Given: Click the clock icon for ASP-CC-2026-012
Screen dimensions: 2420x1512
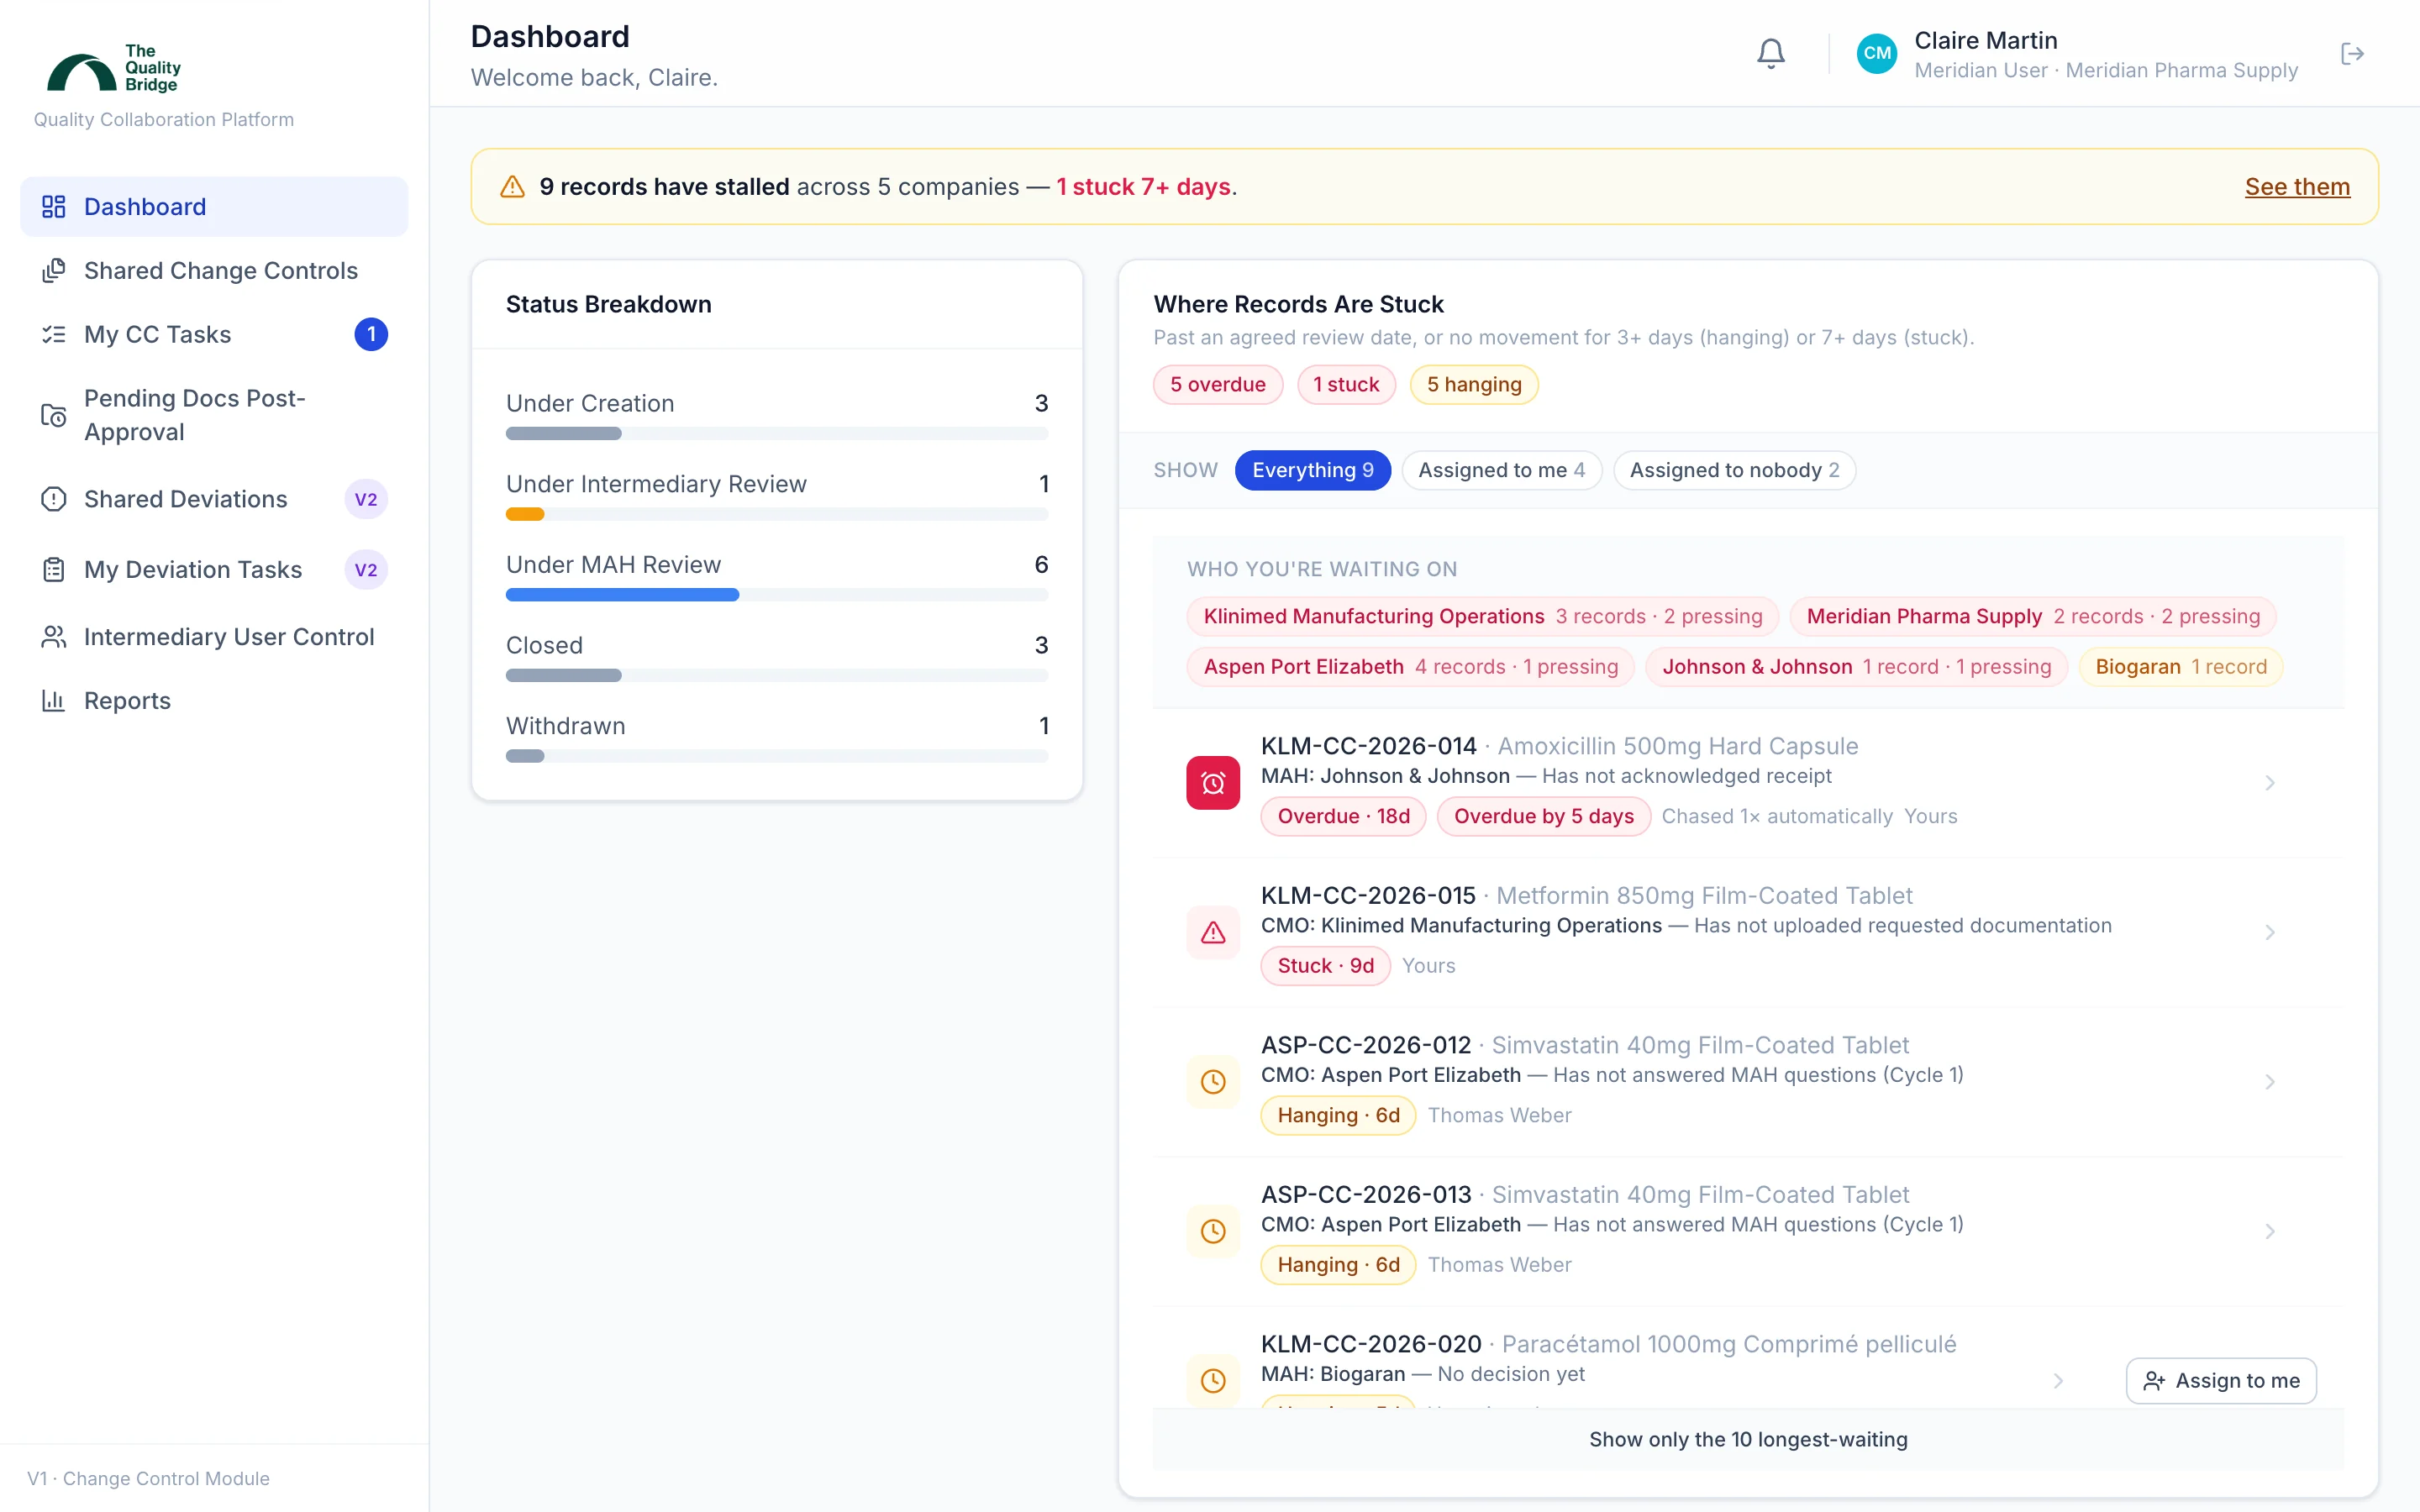Looking at the screenshot, I should (x=1213, y=1082).
